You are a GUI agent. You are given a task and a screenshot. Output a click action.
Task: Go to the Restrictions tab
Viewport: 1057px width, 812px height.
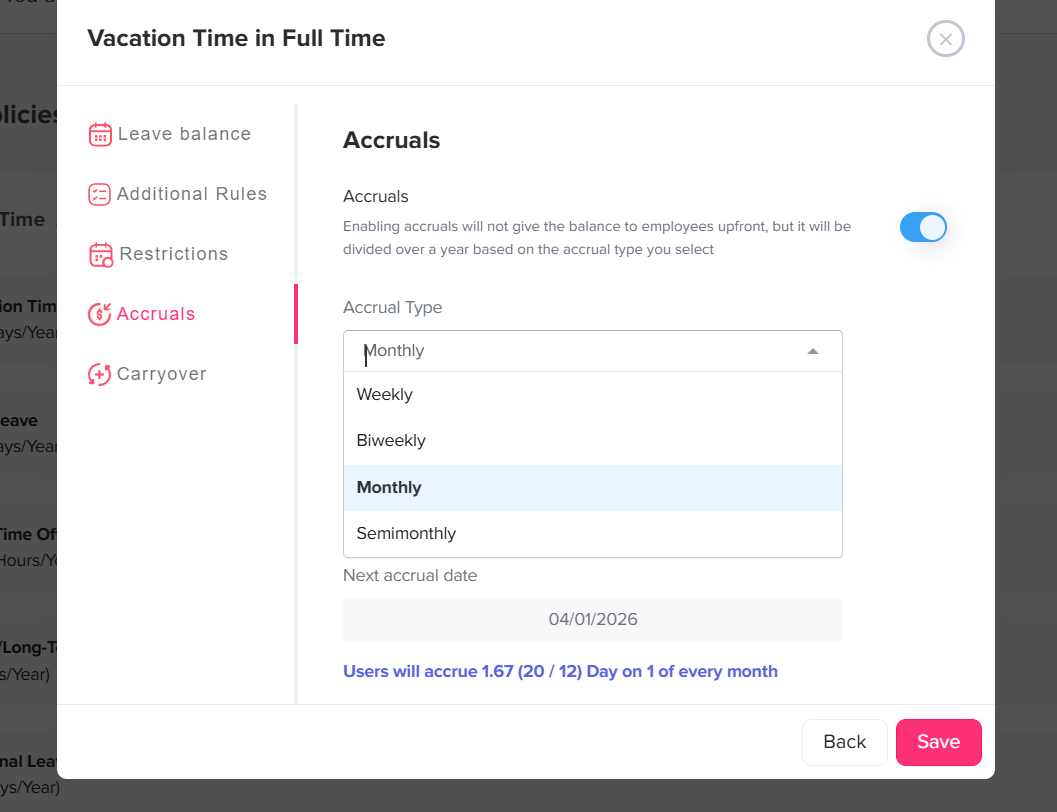coord(174,254)
